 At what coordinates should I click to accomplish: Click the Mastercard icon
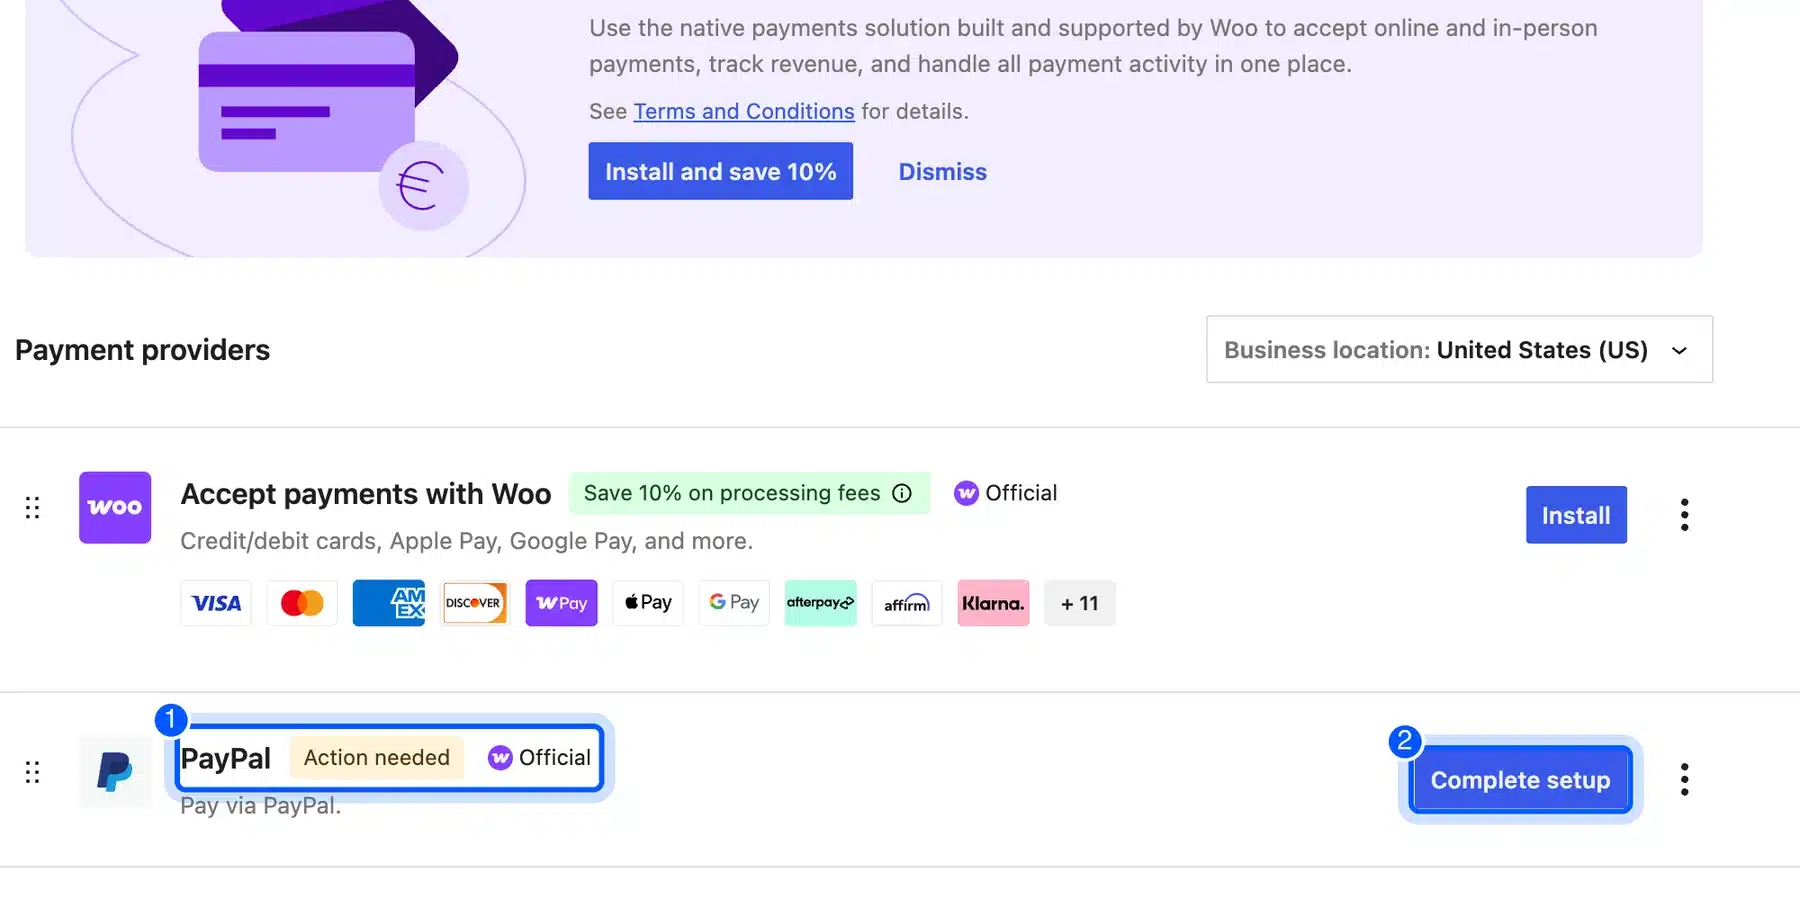point(302,603)
